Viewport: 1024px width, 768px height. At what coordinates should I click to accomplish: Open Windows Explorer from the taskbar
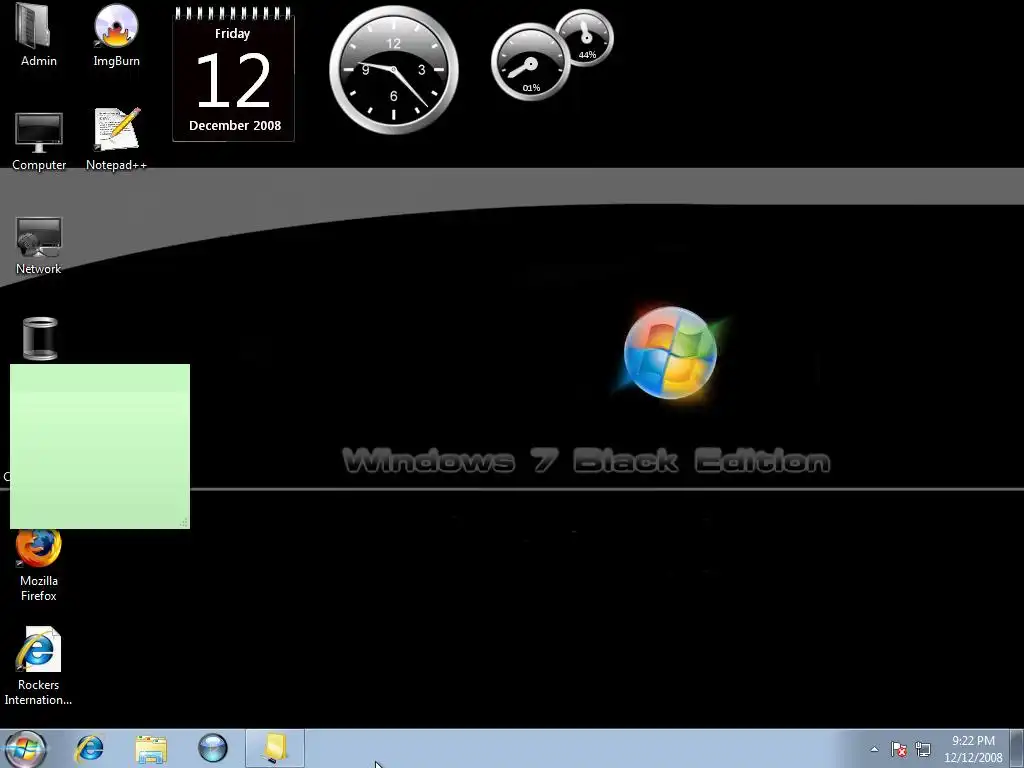[151, 748]
